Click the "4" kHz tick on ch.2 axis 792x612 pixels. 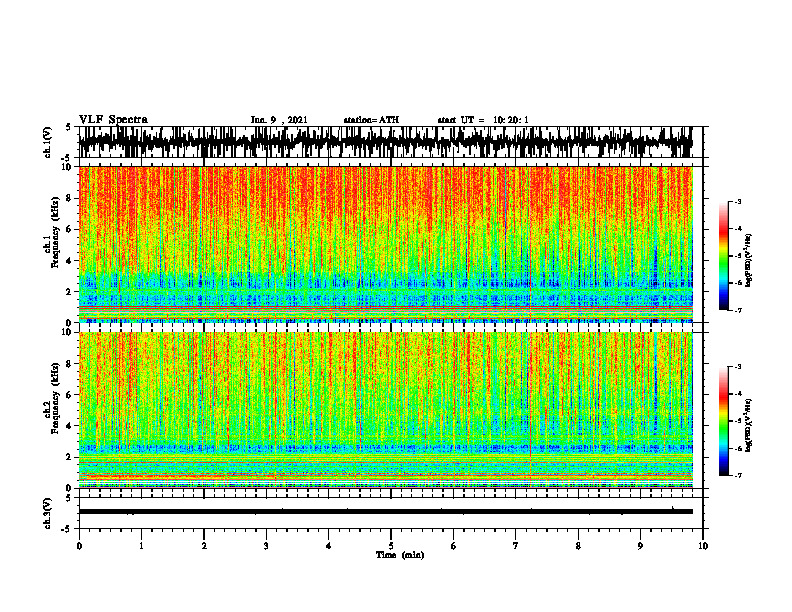click(69, 426)
